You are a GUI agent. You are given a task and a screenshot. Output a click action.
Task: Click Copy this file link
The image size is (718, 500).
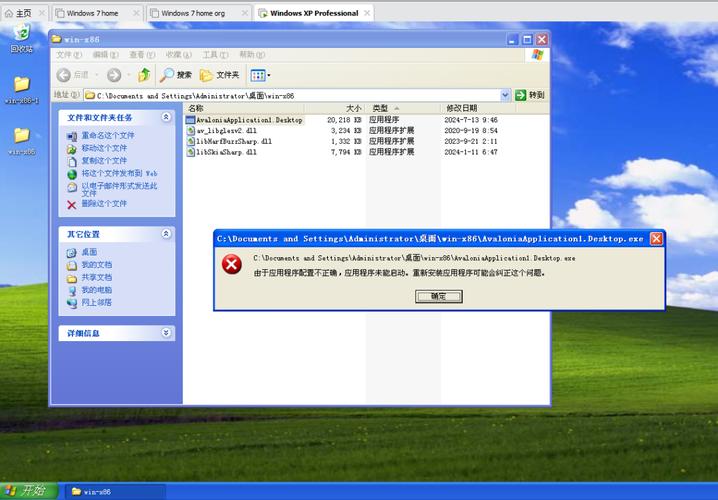point(104,161)
